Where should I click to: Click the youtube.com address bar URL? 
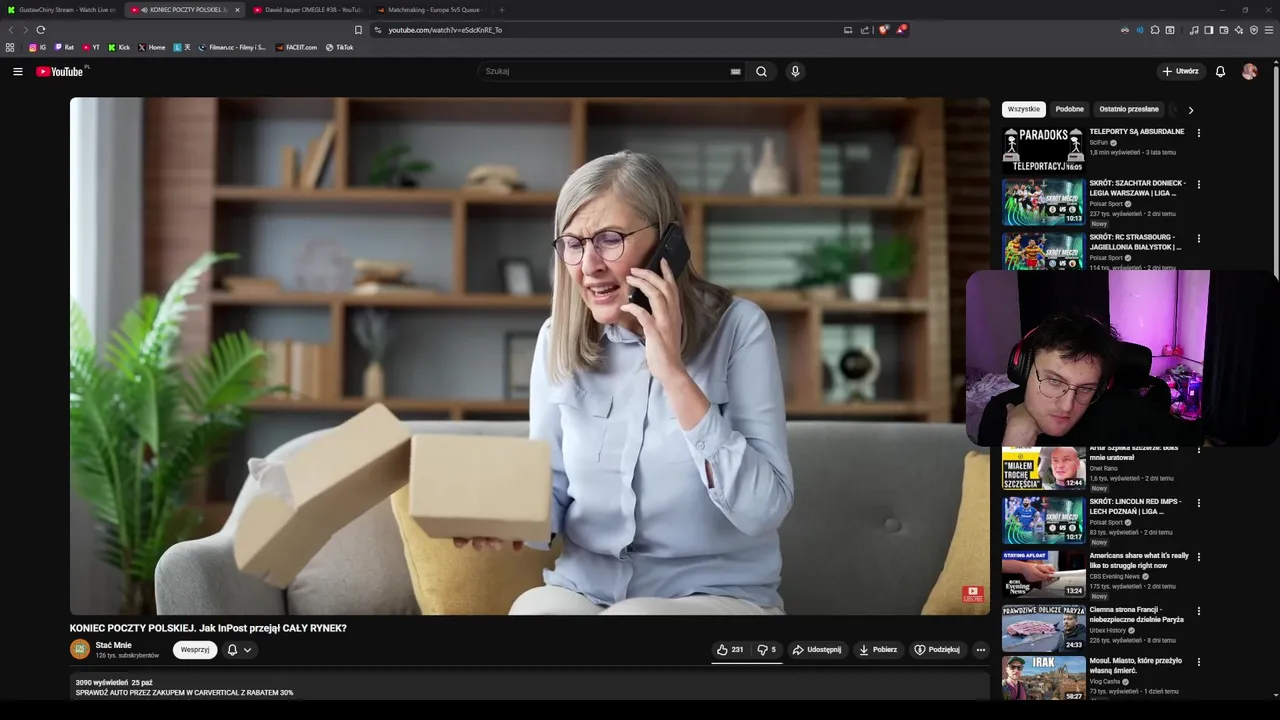click(x=445, y=30)
